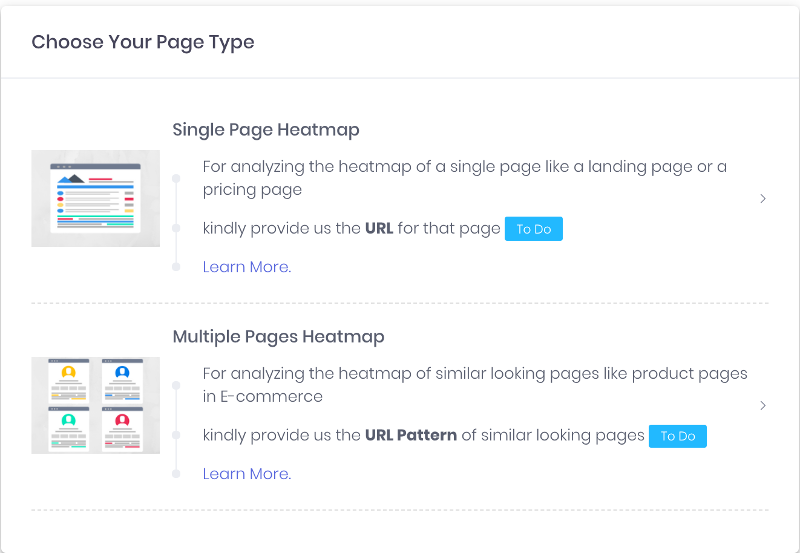Image resolution: width=800 pixels, height=553 pixels.
Task: Select the Multiple Pages Heatmap illustration thumbnail
Action: coord(95,406)
